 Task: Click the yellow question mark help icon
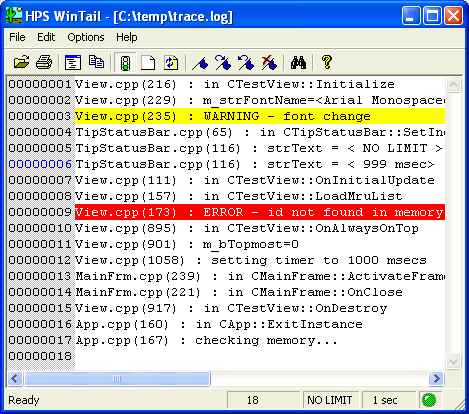point(327,62)
